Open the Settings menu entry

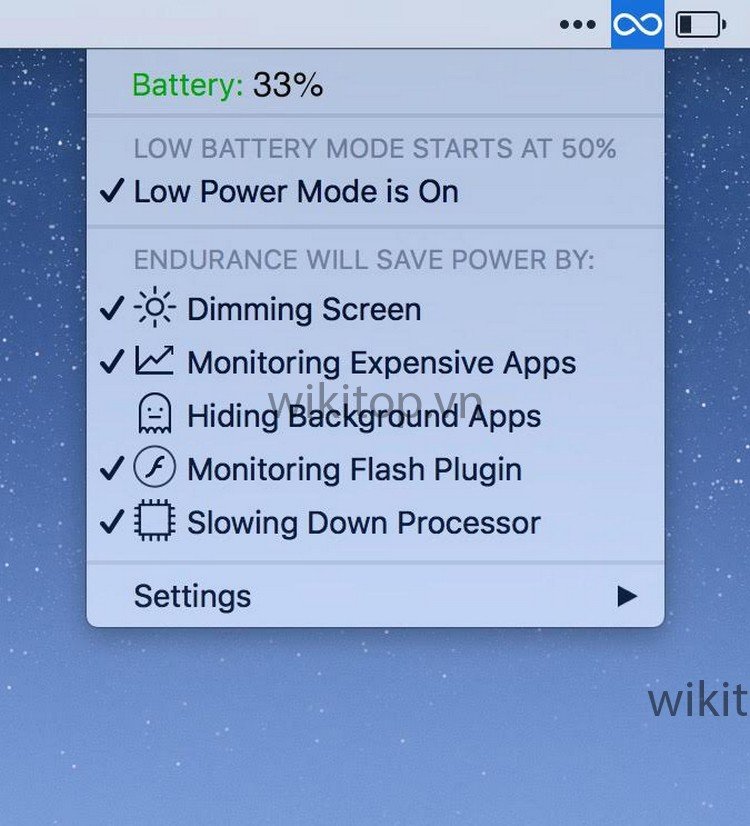[375, 596]
